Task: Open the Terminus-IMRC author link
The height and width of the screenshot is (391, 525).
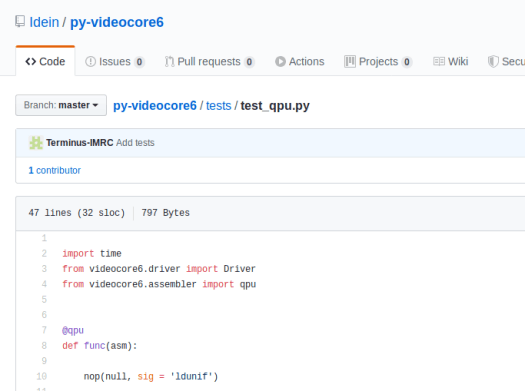Action: pyautogui.click(x=80, y=143)
